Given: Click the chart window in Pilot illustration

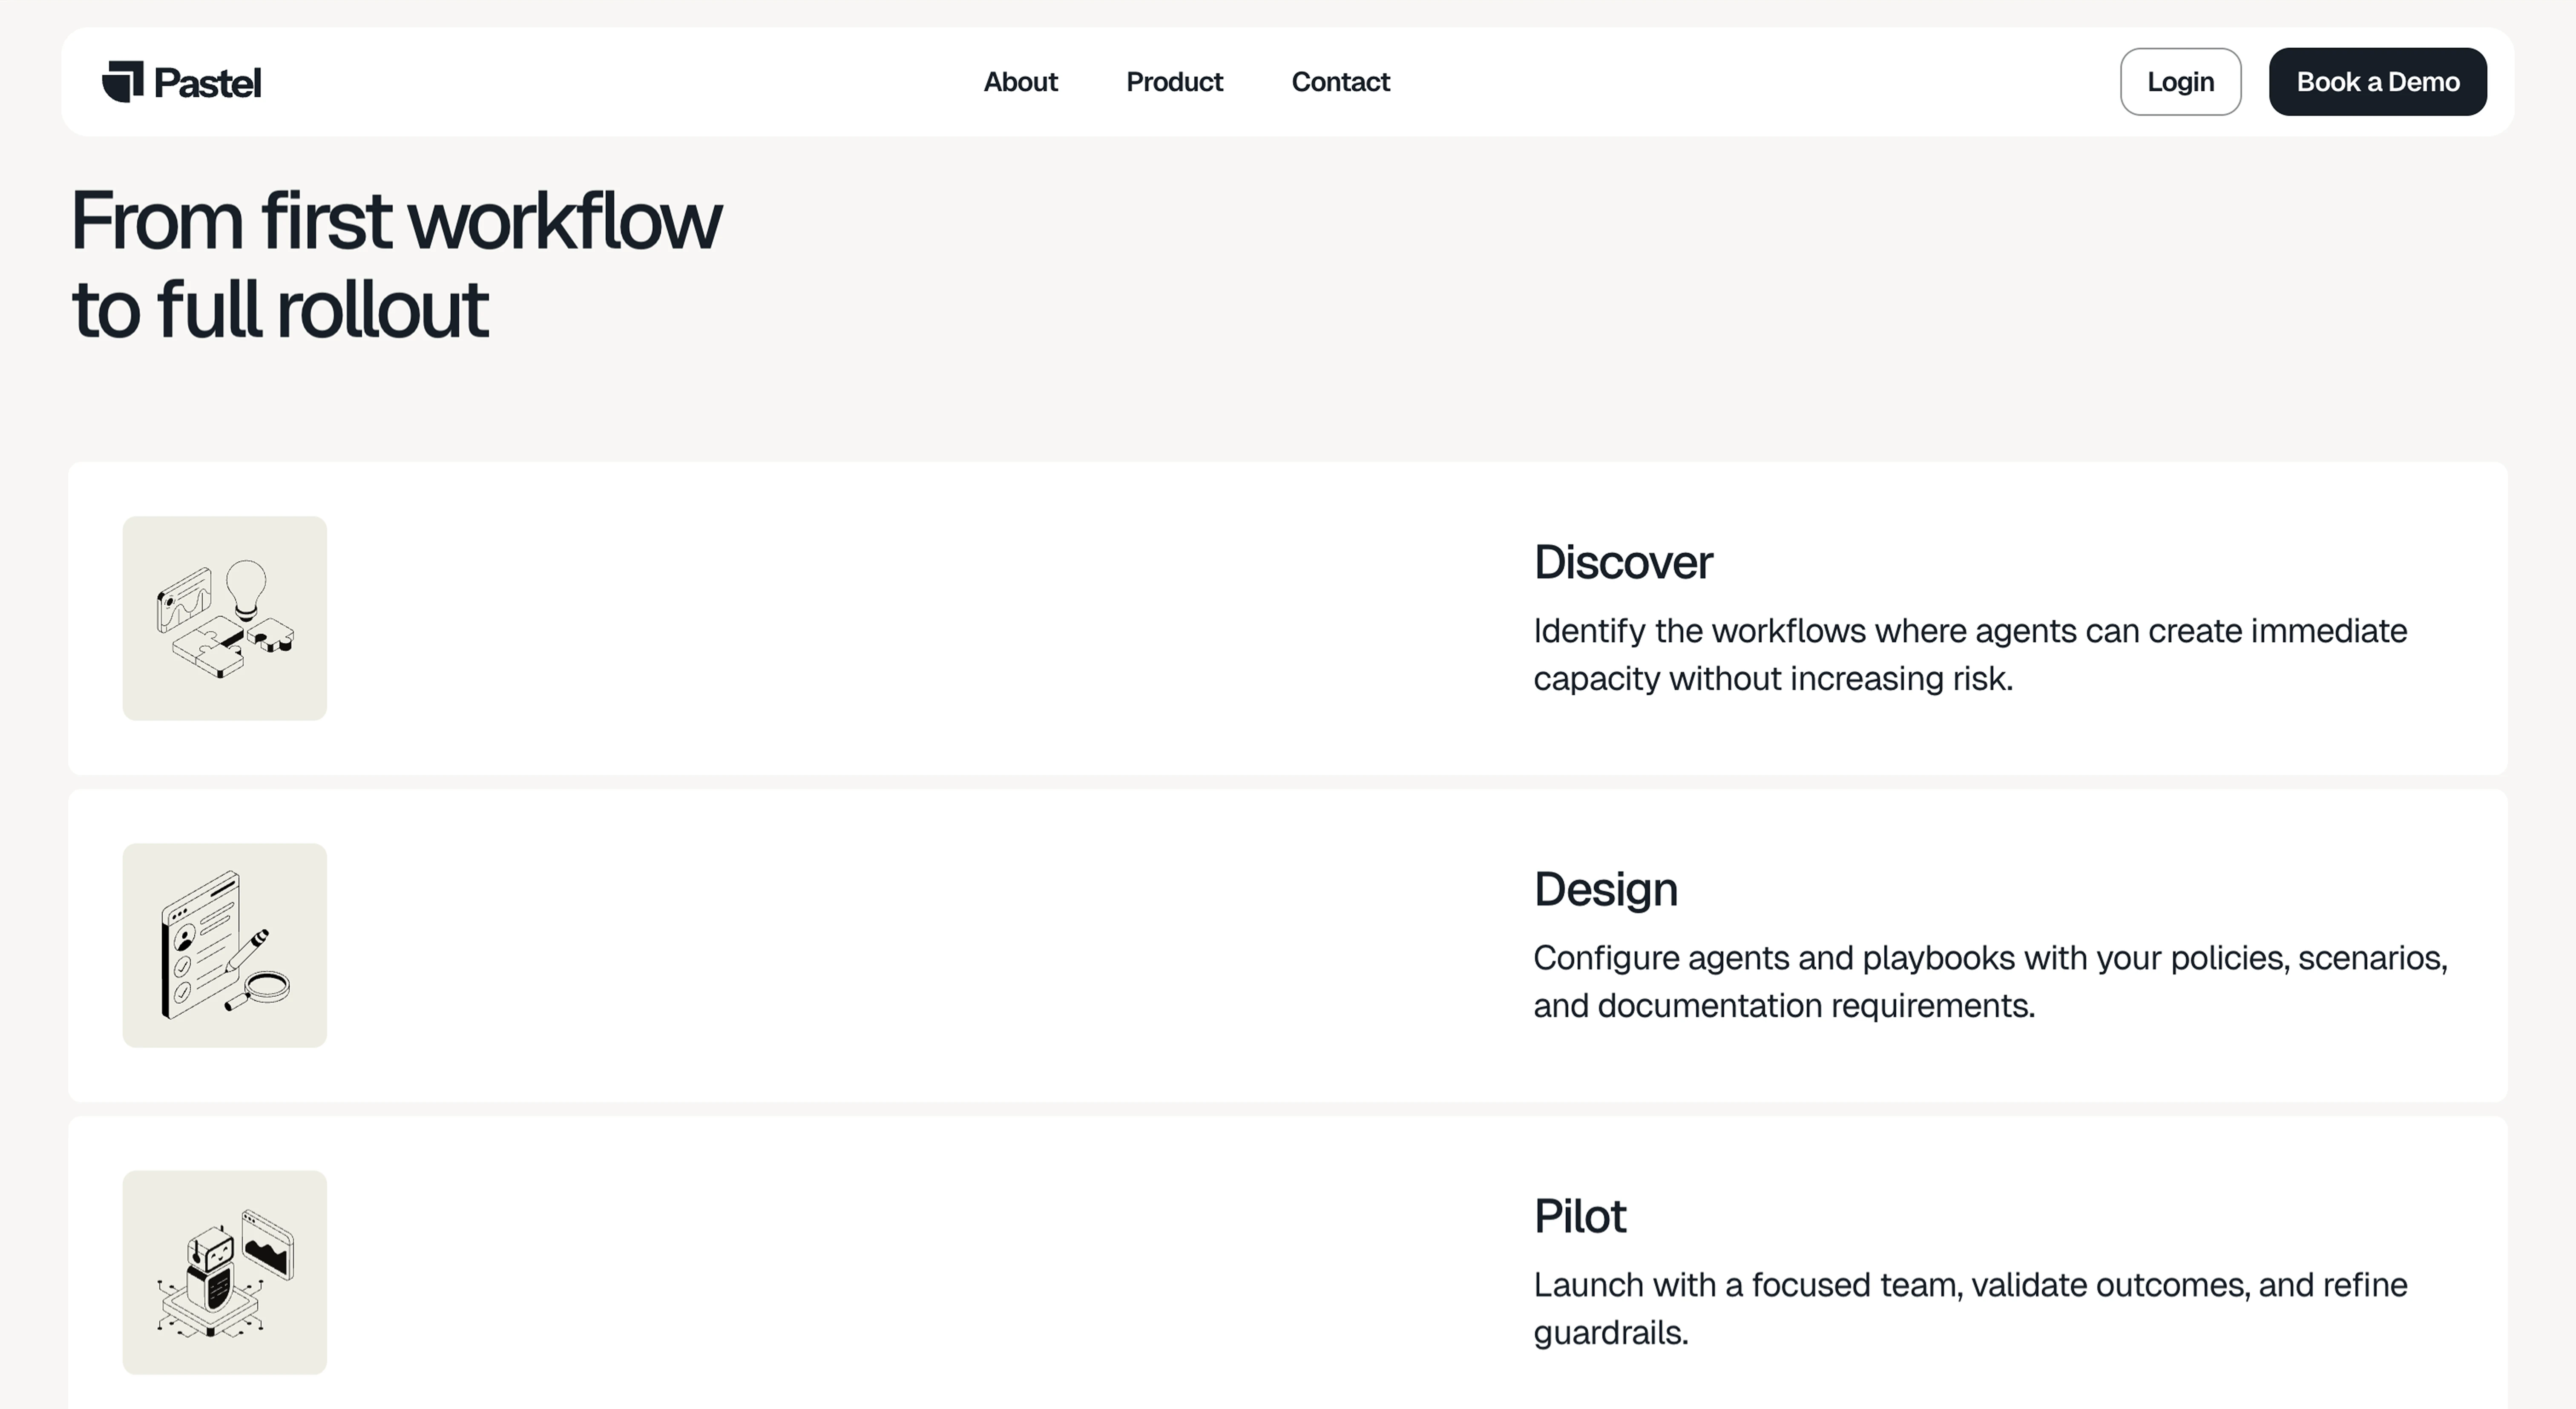Looking at the screenshot, I should coord(267,1245).
